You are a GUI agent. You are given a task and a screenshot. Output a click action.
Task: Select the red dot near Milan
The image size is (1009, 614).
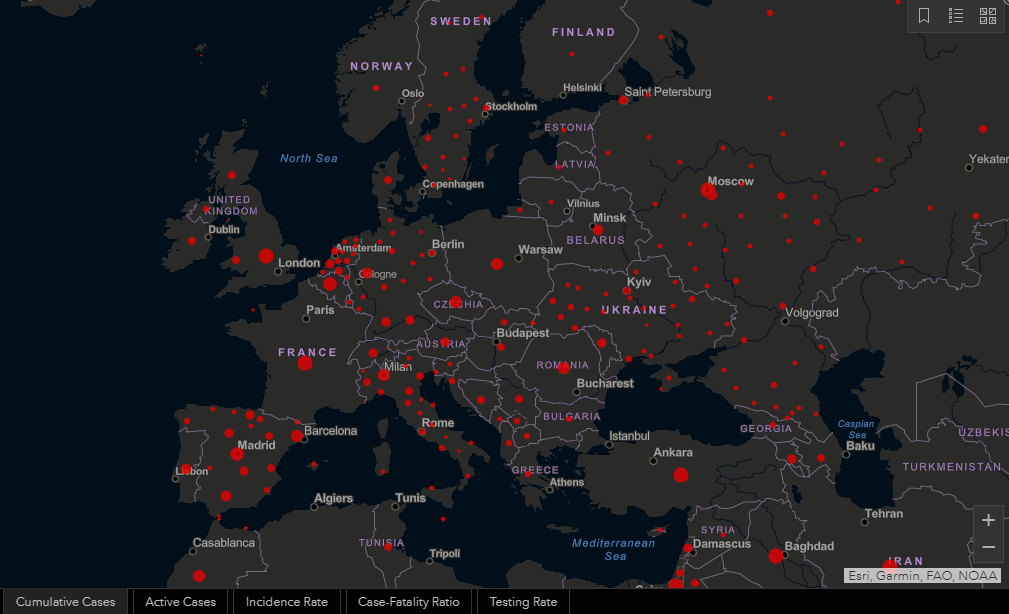point(384,375)
